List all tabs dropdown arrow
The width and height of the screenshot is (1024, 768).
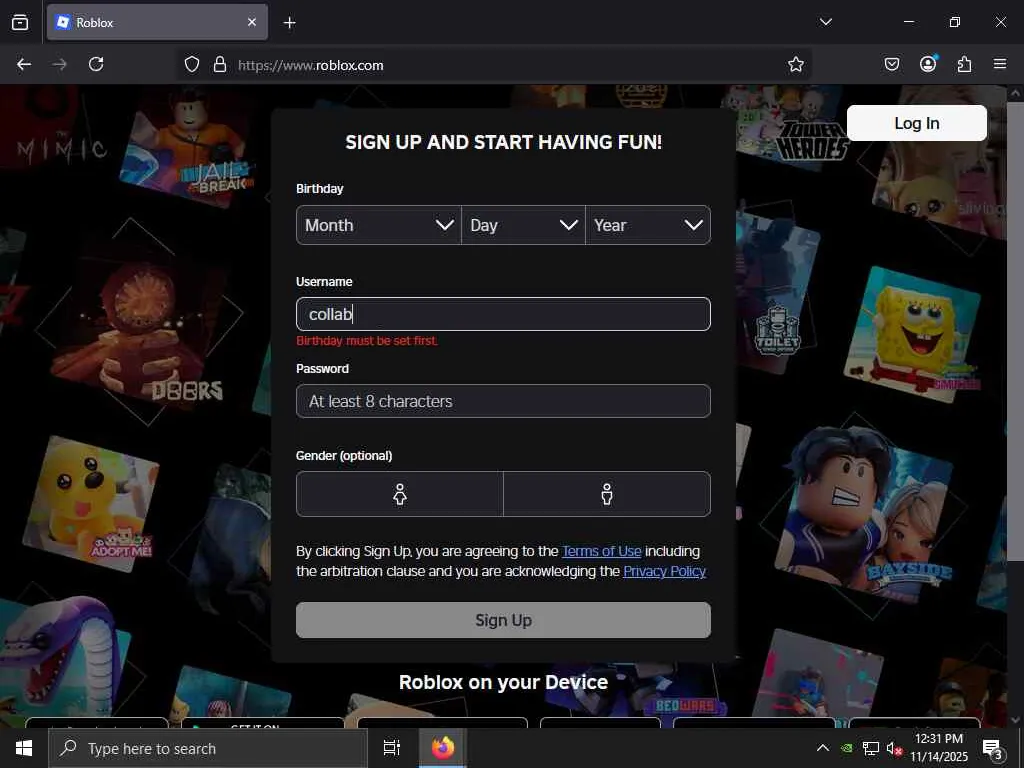825,22
